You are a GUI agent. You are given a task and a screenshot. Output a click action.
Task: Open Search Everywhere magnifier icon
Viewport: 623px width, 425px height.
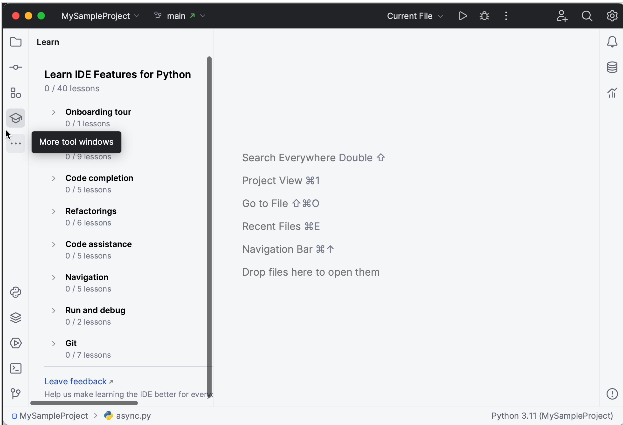pyautogui.click(x=587, y=16)
